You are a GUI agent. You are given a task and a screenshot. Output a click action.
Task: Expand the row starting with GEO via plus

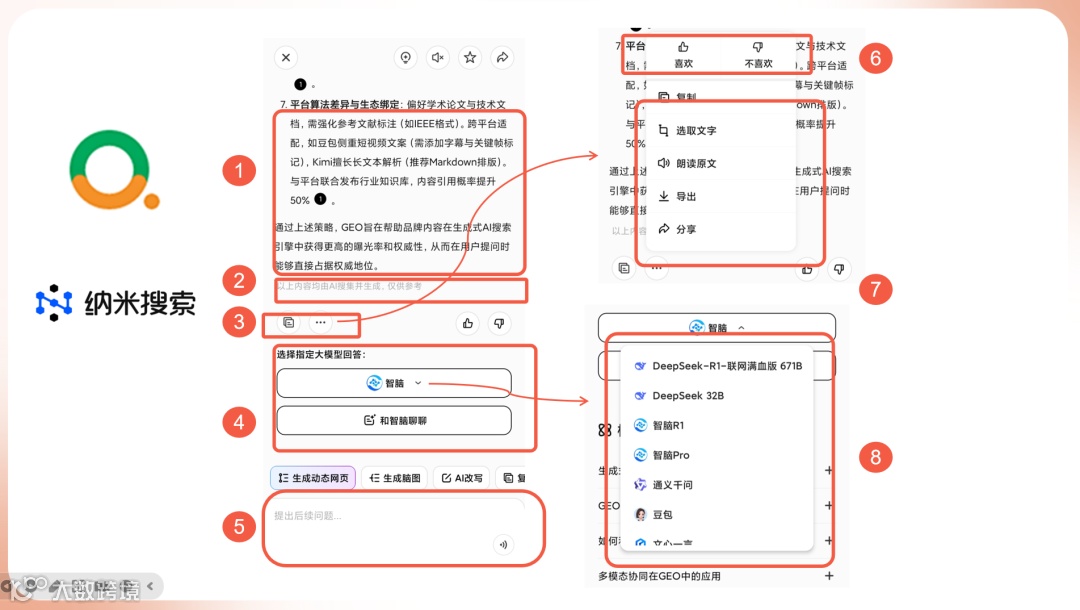[829, 505]
